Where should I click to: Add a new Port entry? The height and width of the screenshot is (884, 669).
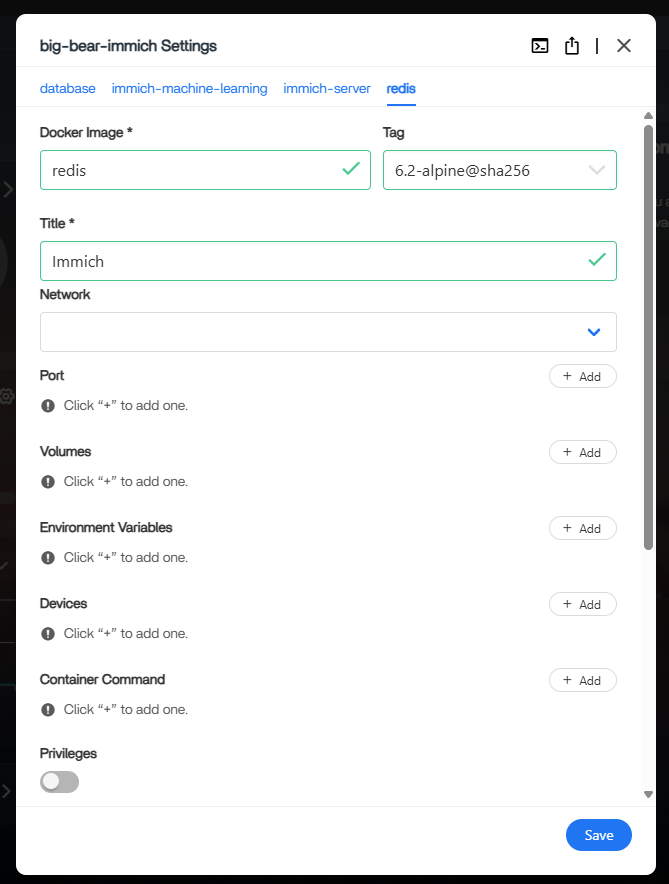pos(582,376)
